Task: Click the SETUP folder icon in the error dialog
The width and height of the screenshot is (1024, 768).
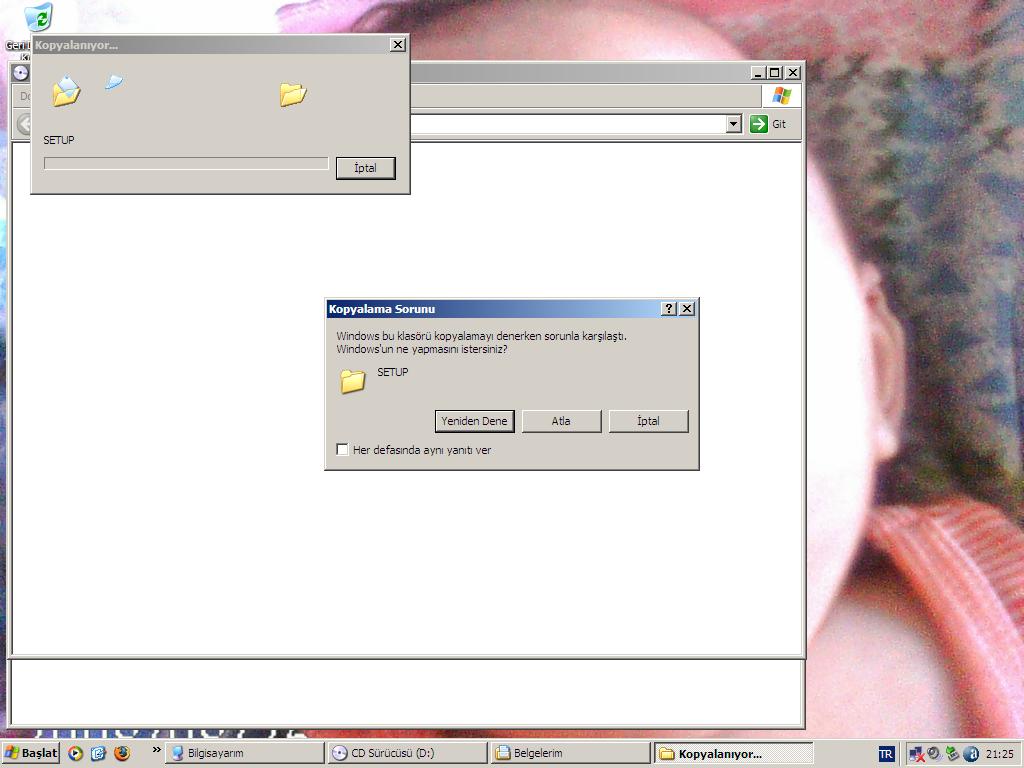Action: click(x=352, y=381)
